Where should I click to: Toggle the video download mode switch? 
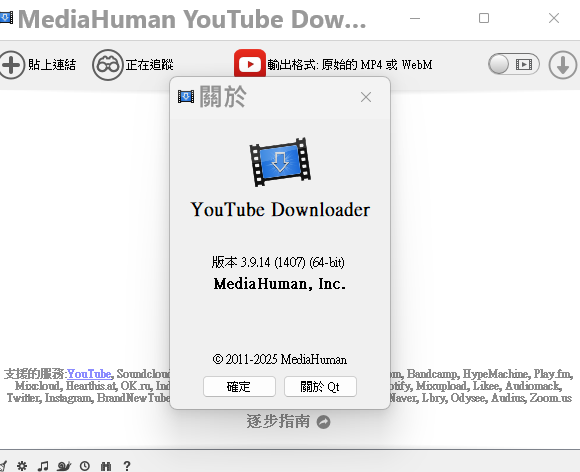(513, 64)
